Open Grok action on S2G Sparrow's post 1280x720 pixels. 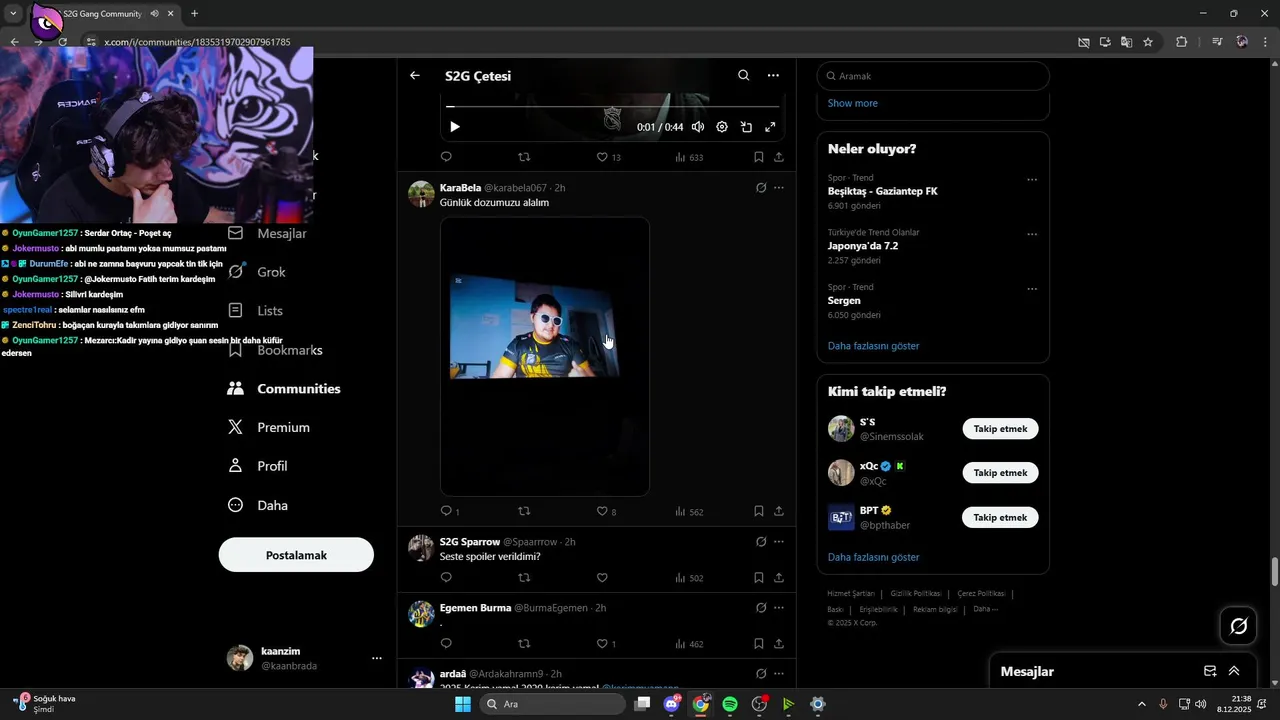[761, 542]
